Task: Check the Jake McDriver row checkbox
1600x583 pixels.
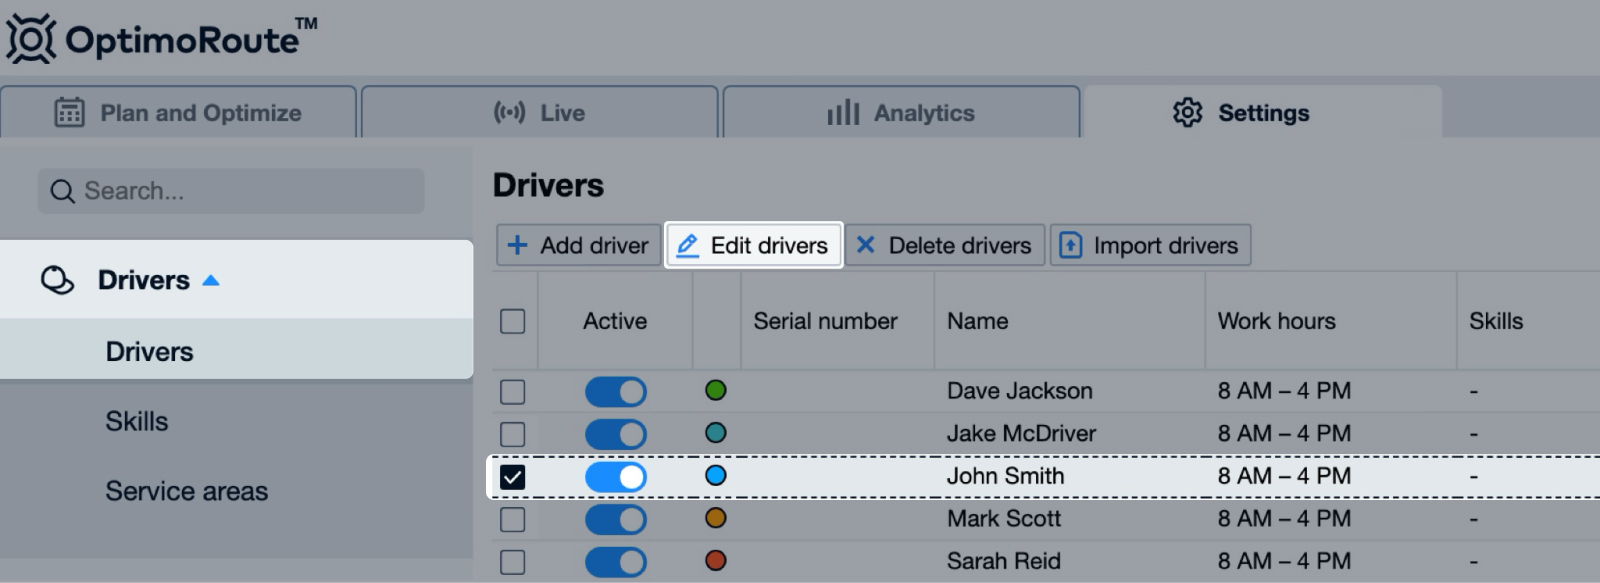Action: tap(512, 434)
